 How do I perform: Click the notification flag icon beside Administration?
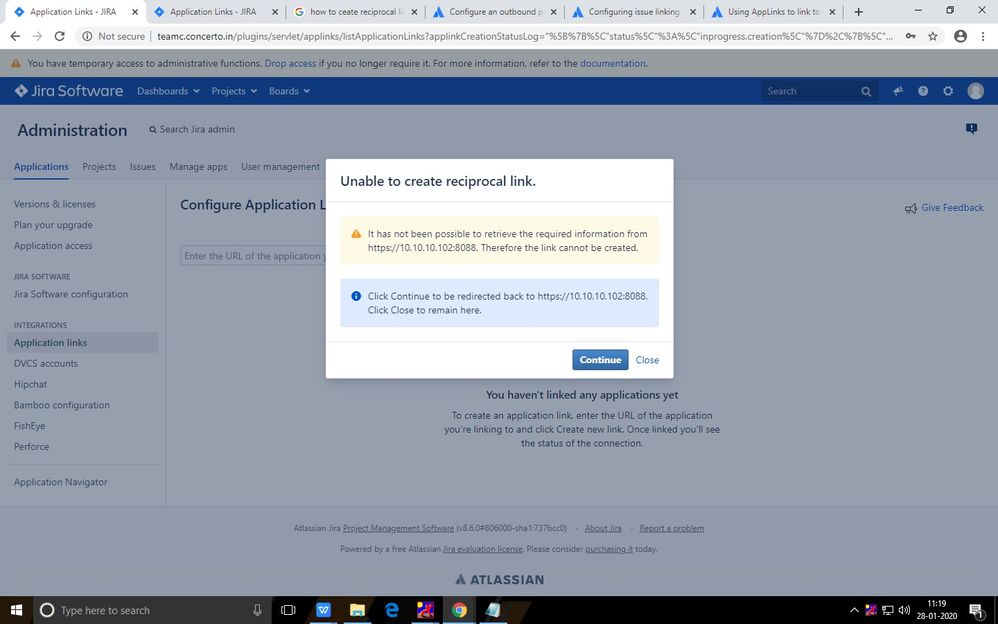[971, 129]
